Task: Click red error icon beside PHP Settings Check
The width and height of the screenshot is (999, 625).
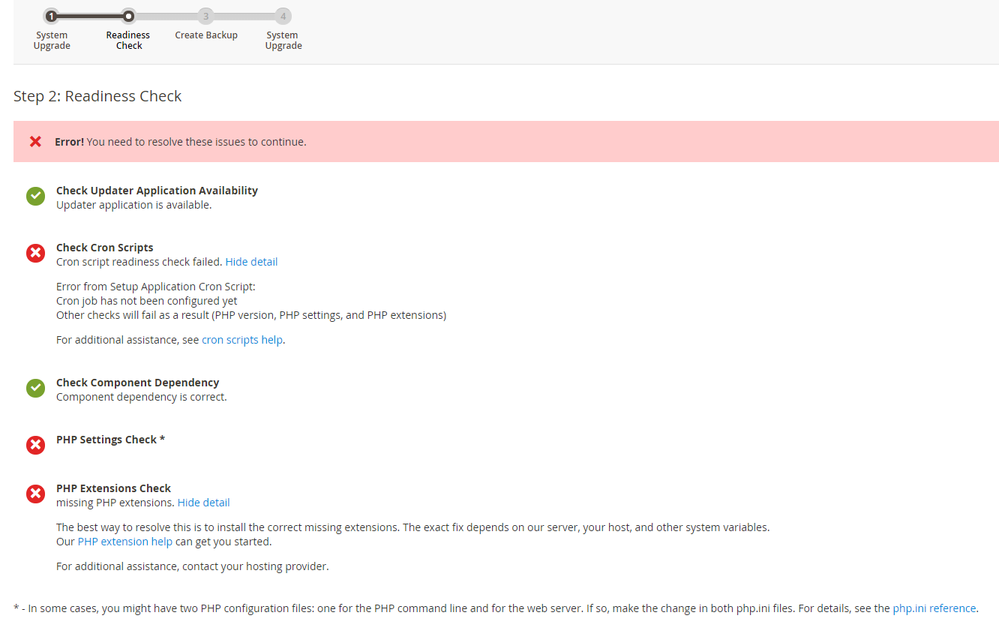Action: pyautogui.click(x=35, y=445)
